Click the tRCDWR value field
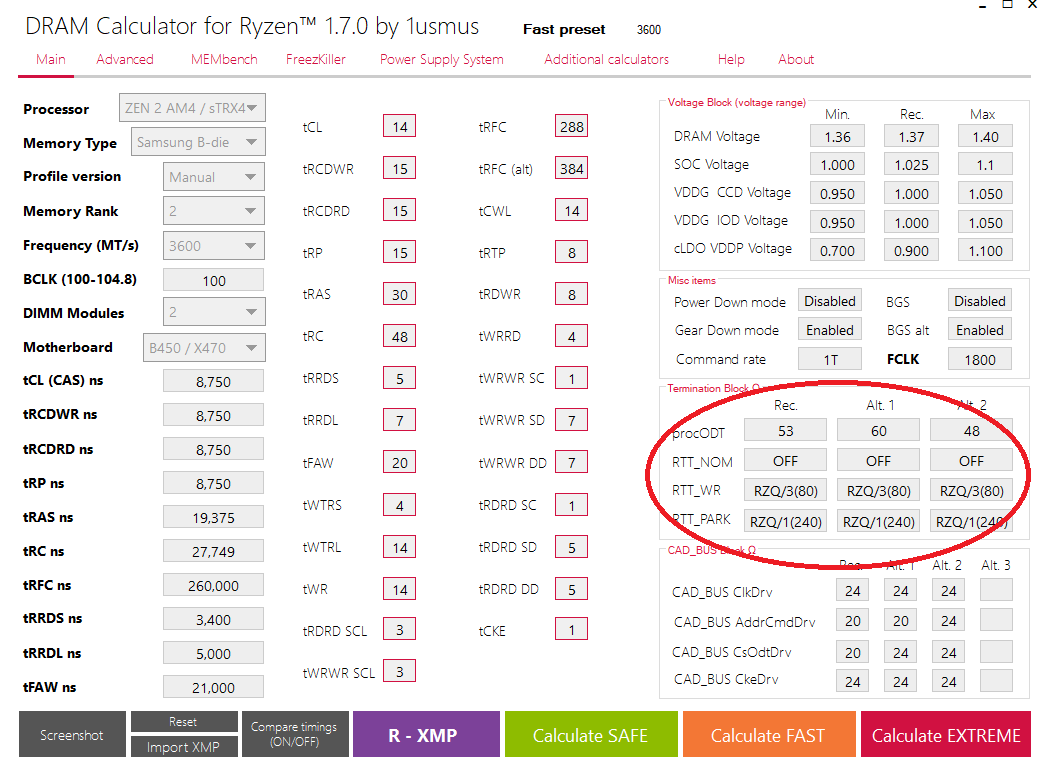 click(x=400, y=168)
